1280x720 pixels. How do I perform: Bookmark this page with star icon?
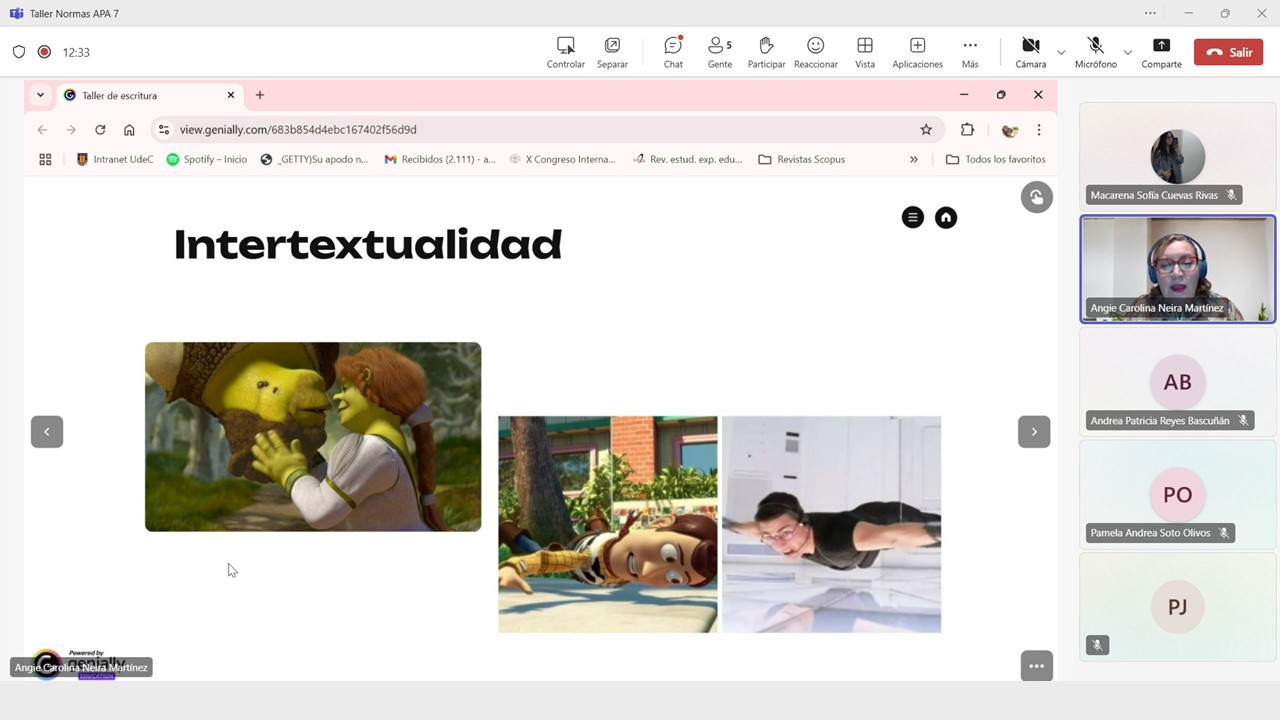click(x=926, y=129)
